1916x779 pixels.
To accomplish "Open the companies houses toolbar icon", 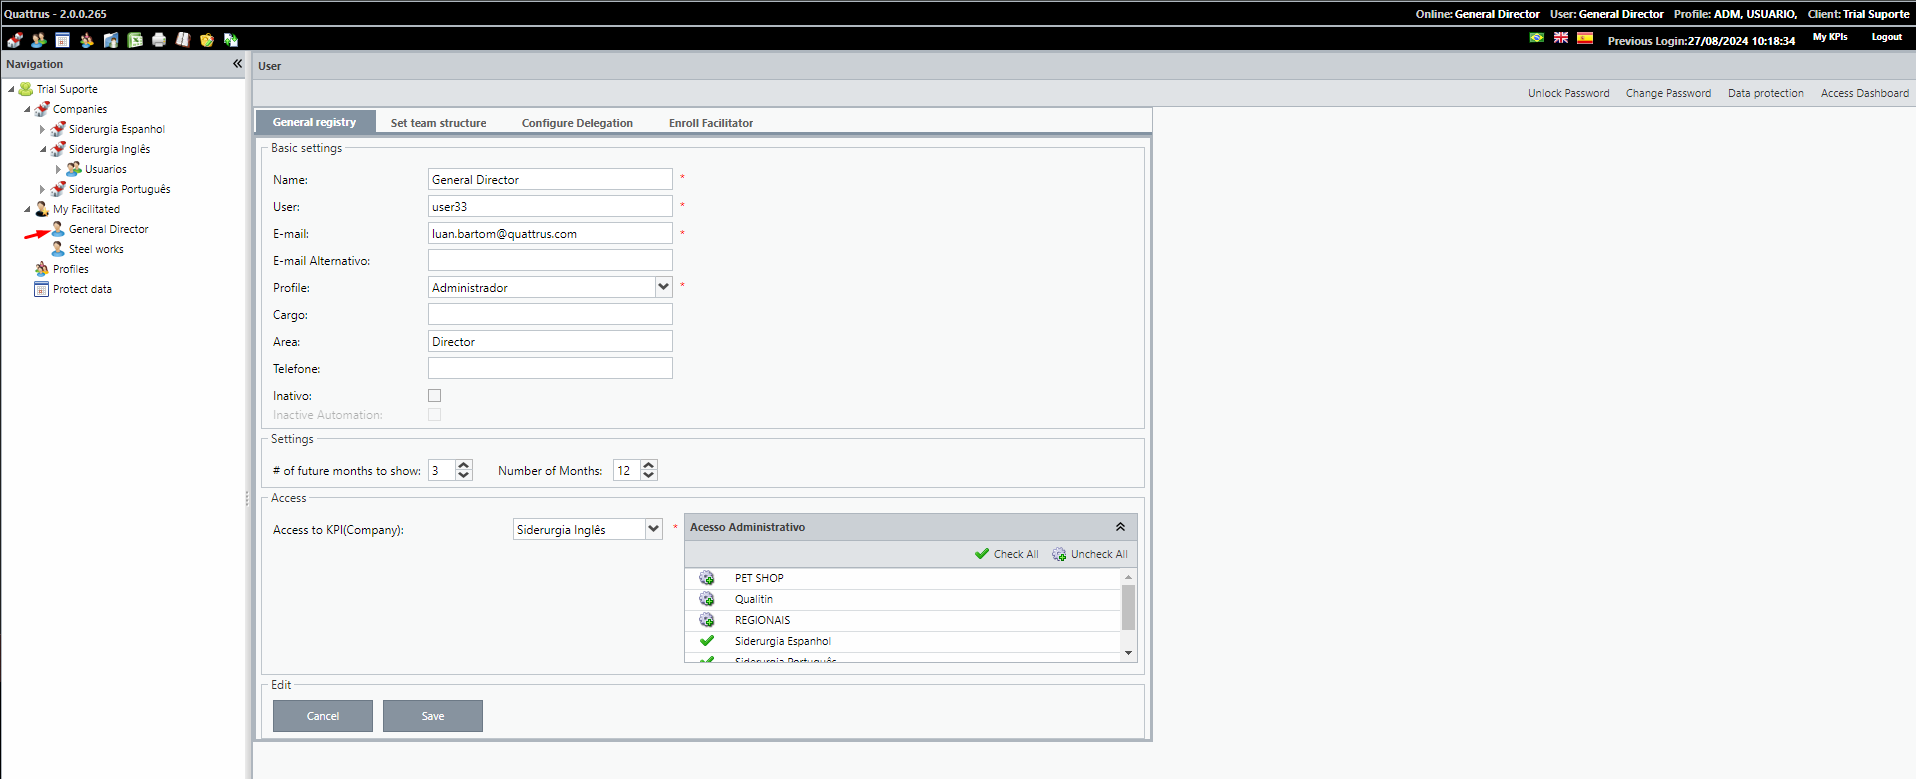I will click(x=15, y=40).
